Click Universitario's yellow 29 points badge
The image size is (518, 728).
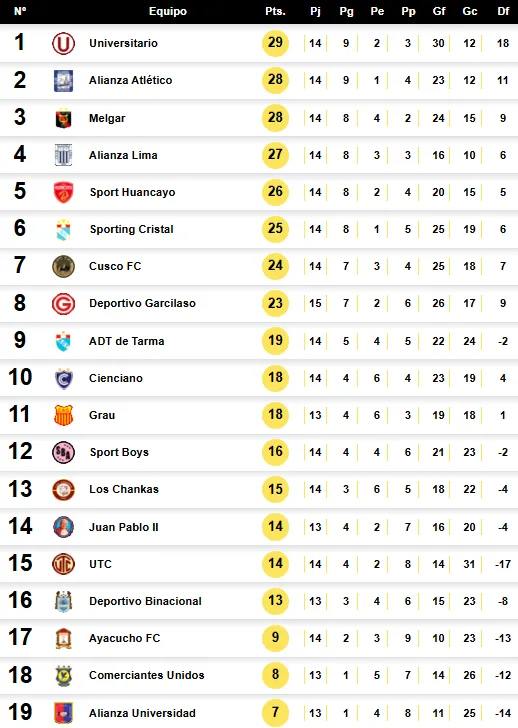pos(275,43)
